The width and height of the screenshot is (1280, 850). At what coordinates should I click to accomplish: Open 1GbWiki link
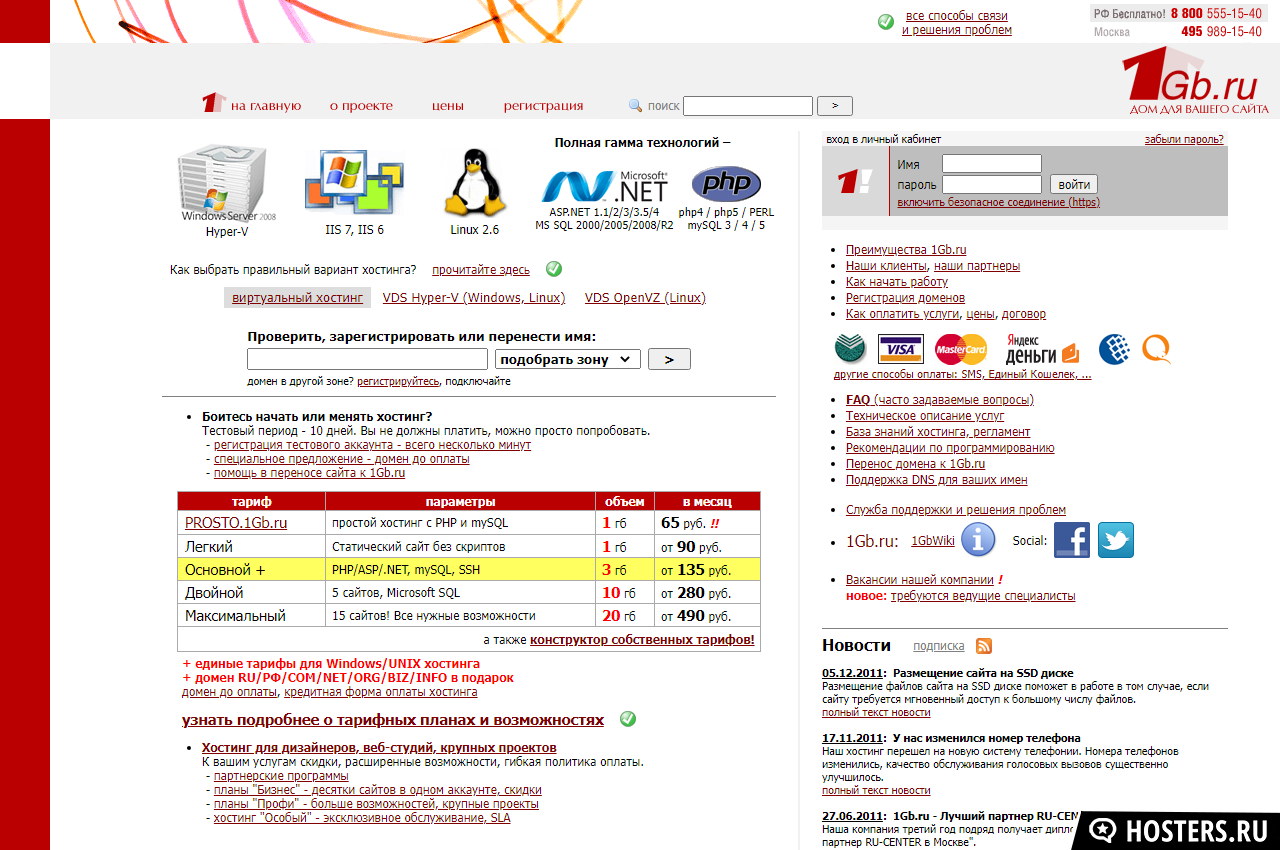933,541
